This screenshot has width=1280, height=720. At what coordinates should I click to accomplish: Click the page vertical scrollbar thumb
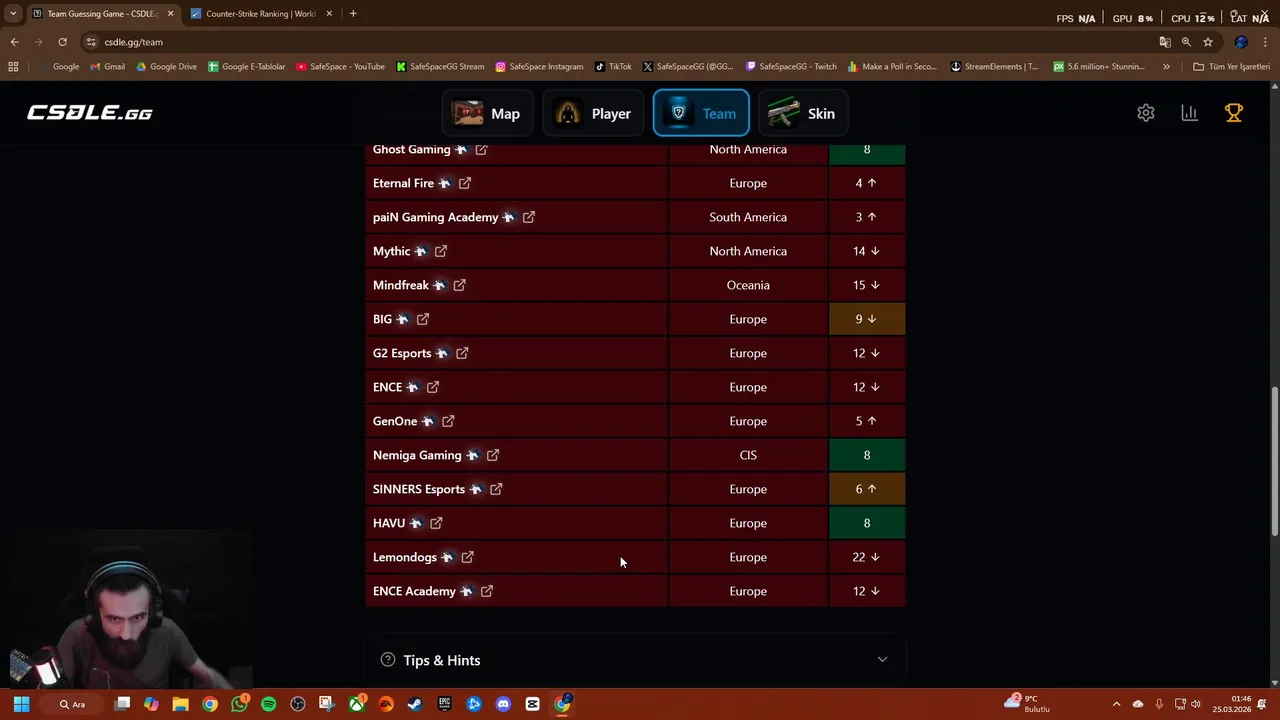click(x=1274, y=463)
